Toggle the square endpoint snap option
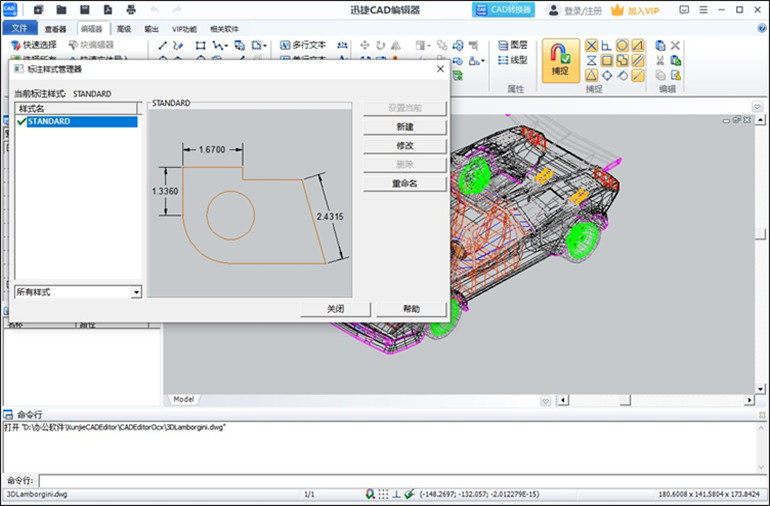The image size is (770, 506). pyautogui.click(x=607, y=60)
